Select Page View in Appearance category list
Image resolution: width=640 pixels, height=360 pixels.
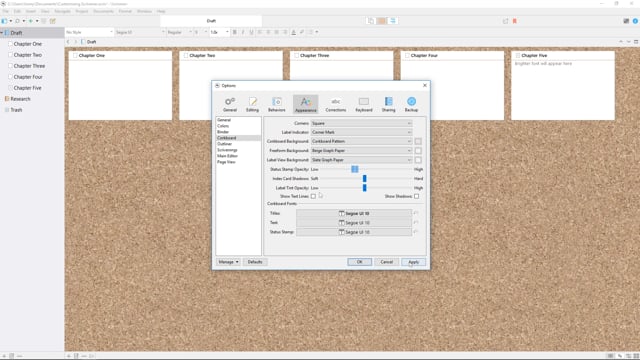pos(226,162)
